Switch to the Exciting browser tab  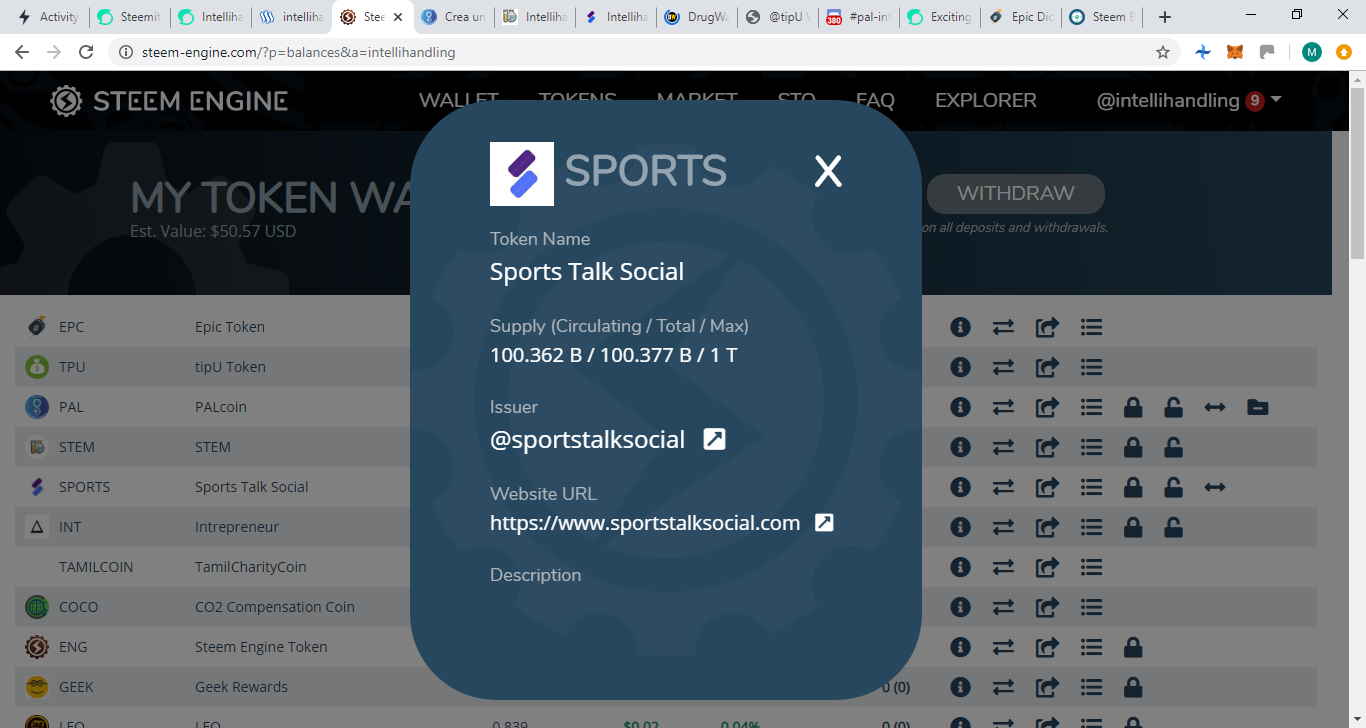941,17
